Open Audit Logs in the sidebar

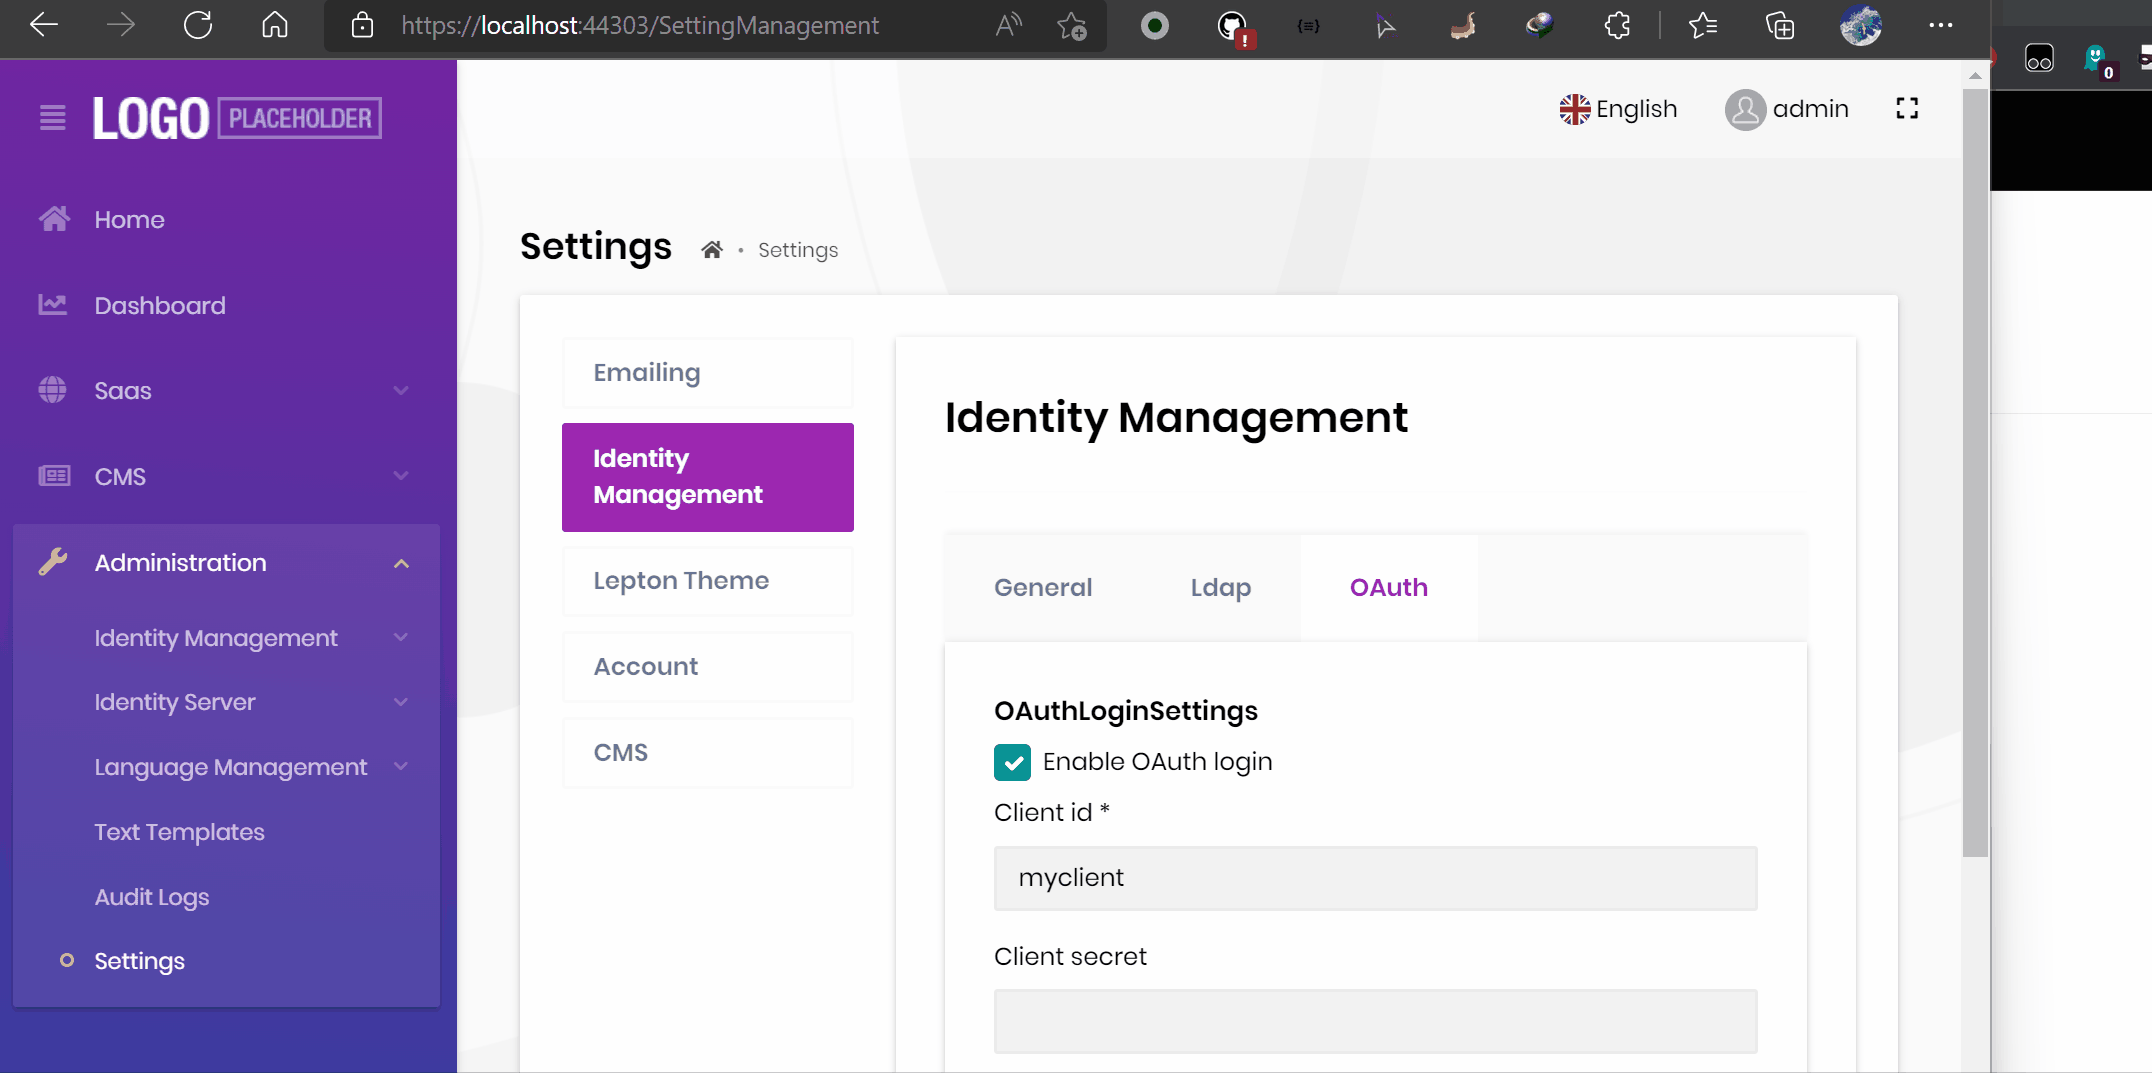[x=152, y=897]
